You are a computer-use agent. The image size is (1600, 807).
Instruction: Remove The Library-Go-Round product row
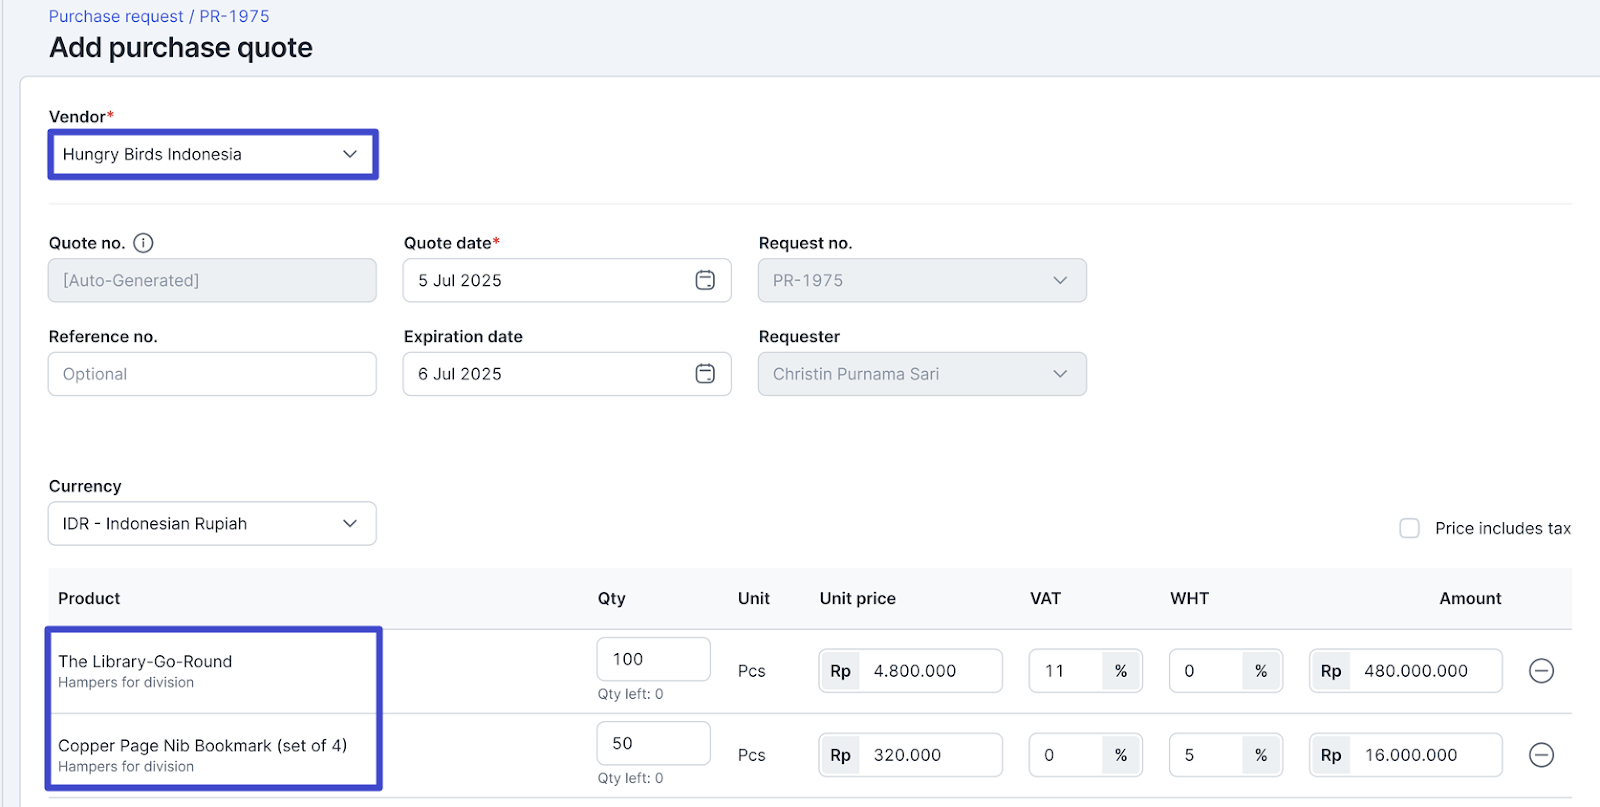point(1541,671)
